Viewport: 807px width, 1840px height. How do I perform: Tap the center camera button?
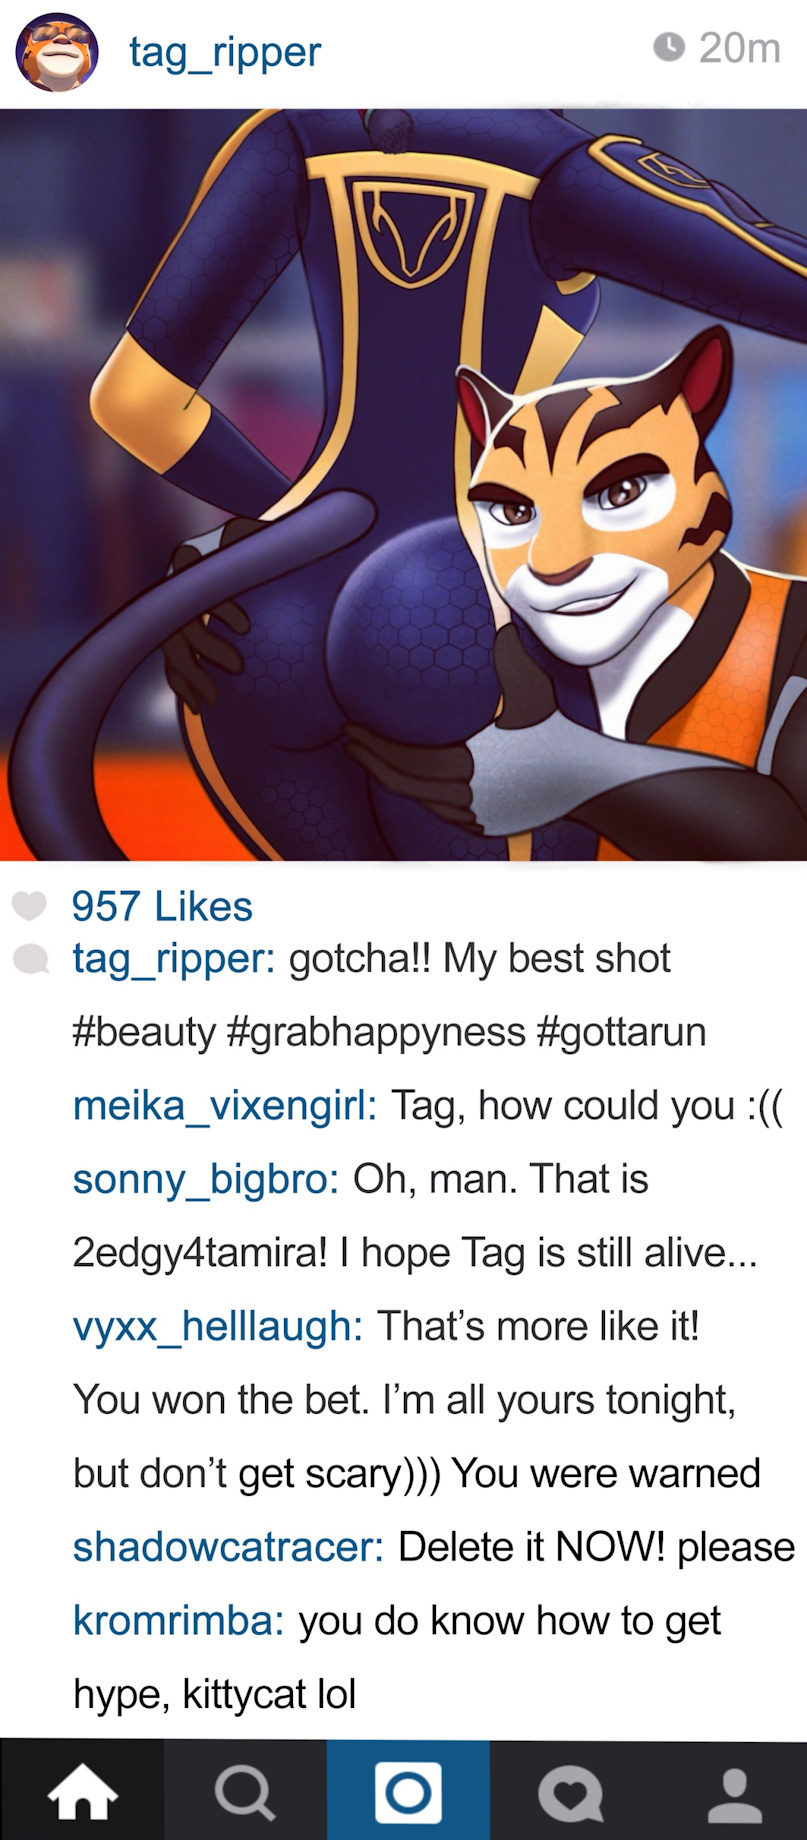[x=408, y=1791]
